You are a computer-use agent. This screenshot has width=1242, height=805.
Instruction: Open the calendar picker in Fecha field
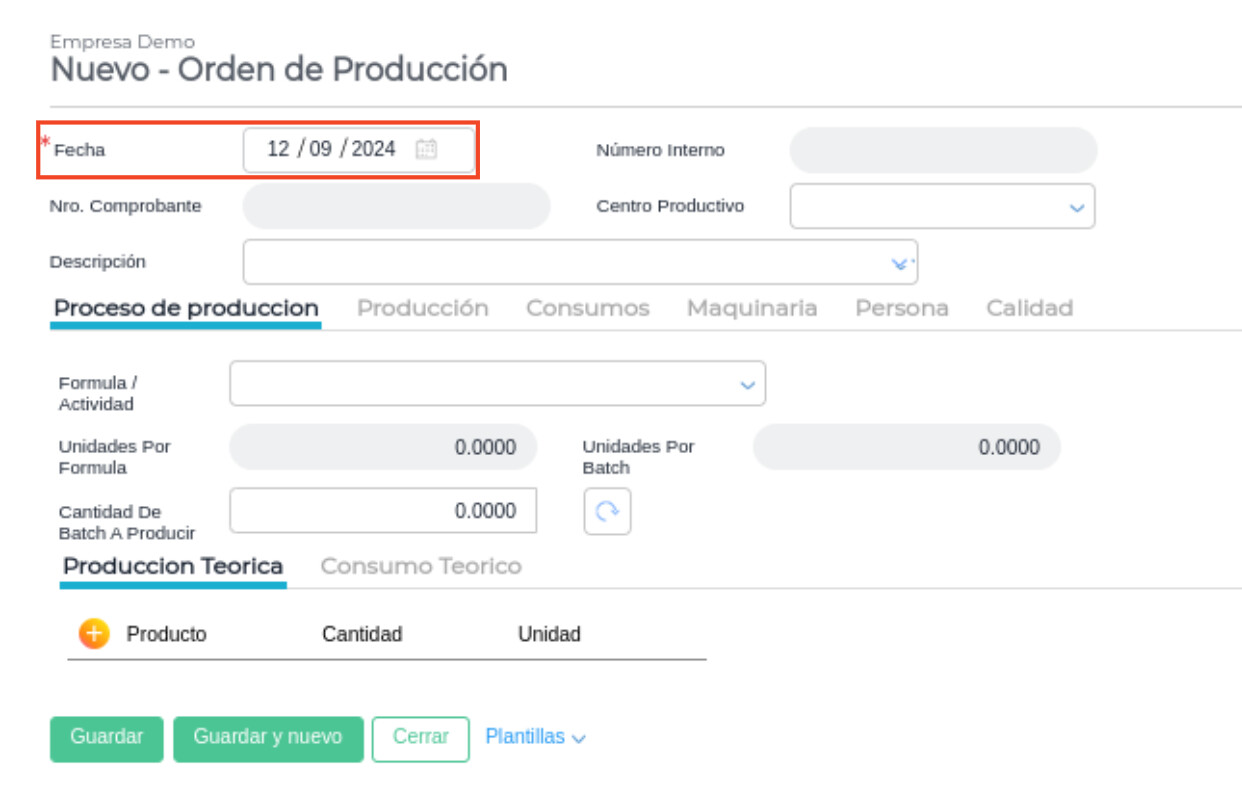426,149
